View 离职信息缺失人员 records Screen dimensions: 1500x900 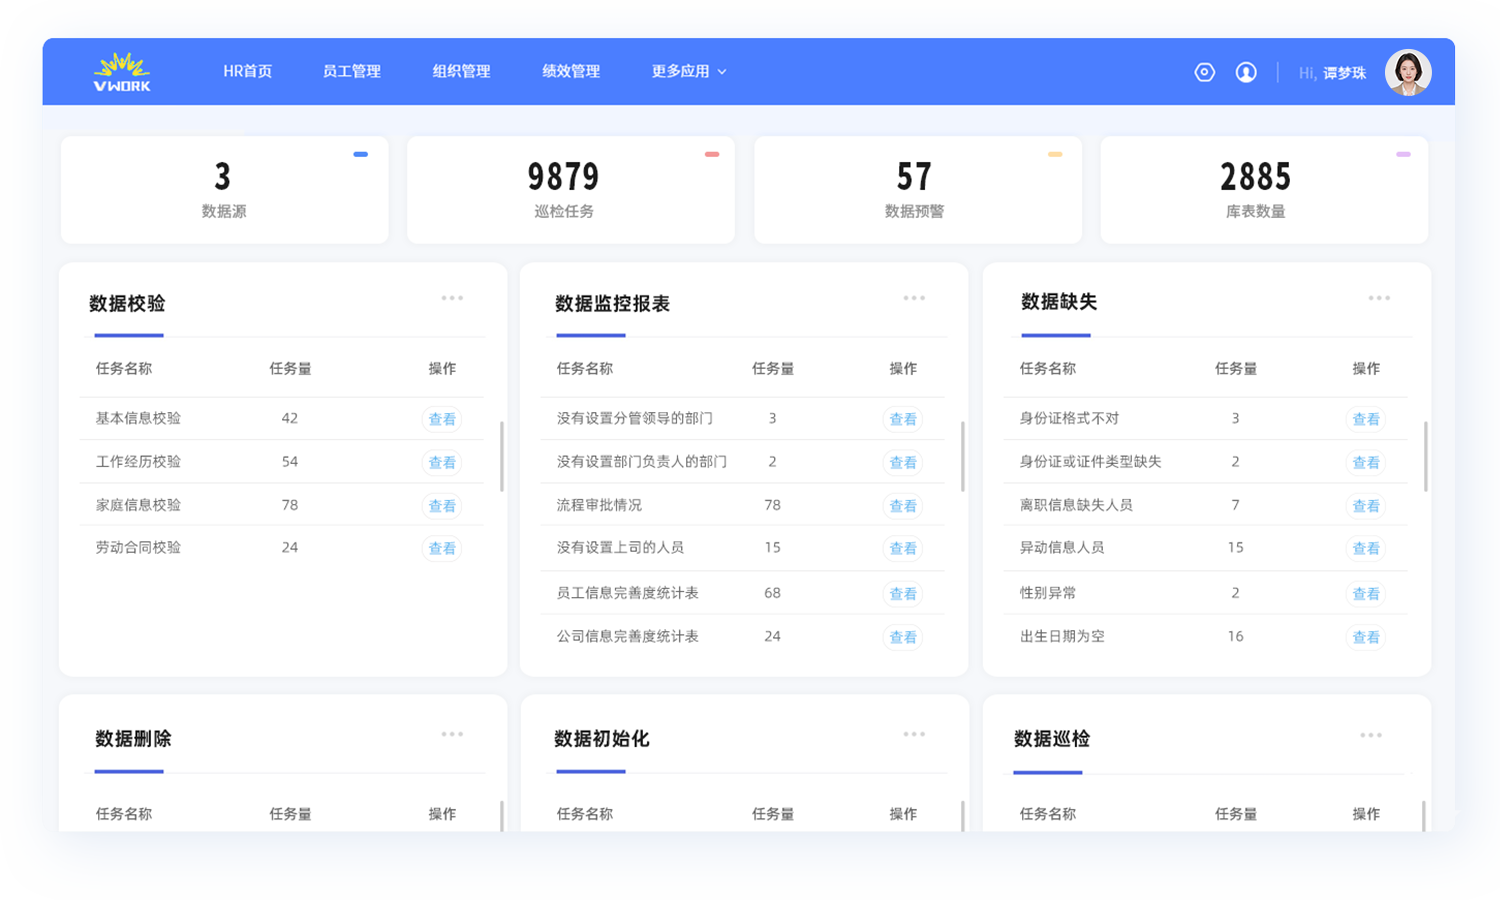[x=1366, y=506]
